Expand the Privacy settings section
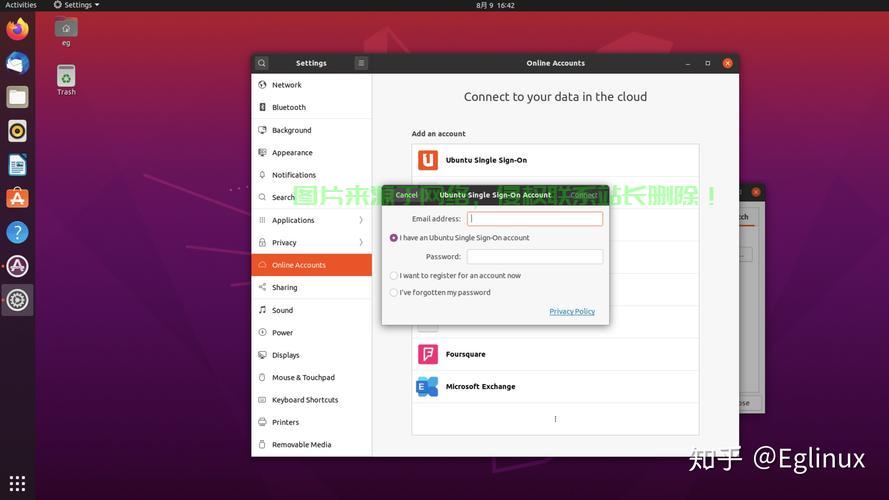The image size is (889, 500). (x=311, y=243)
